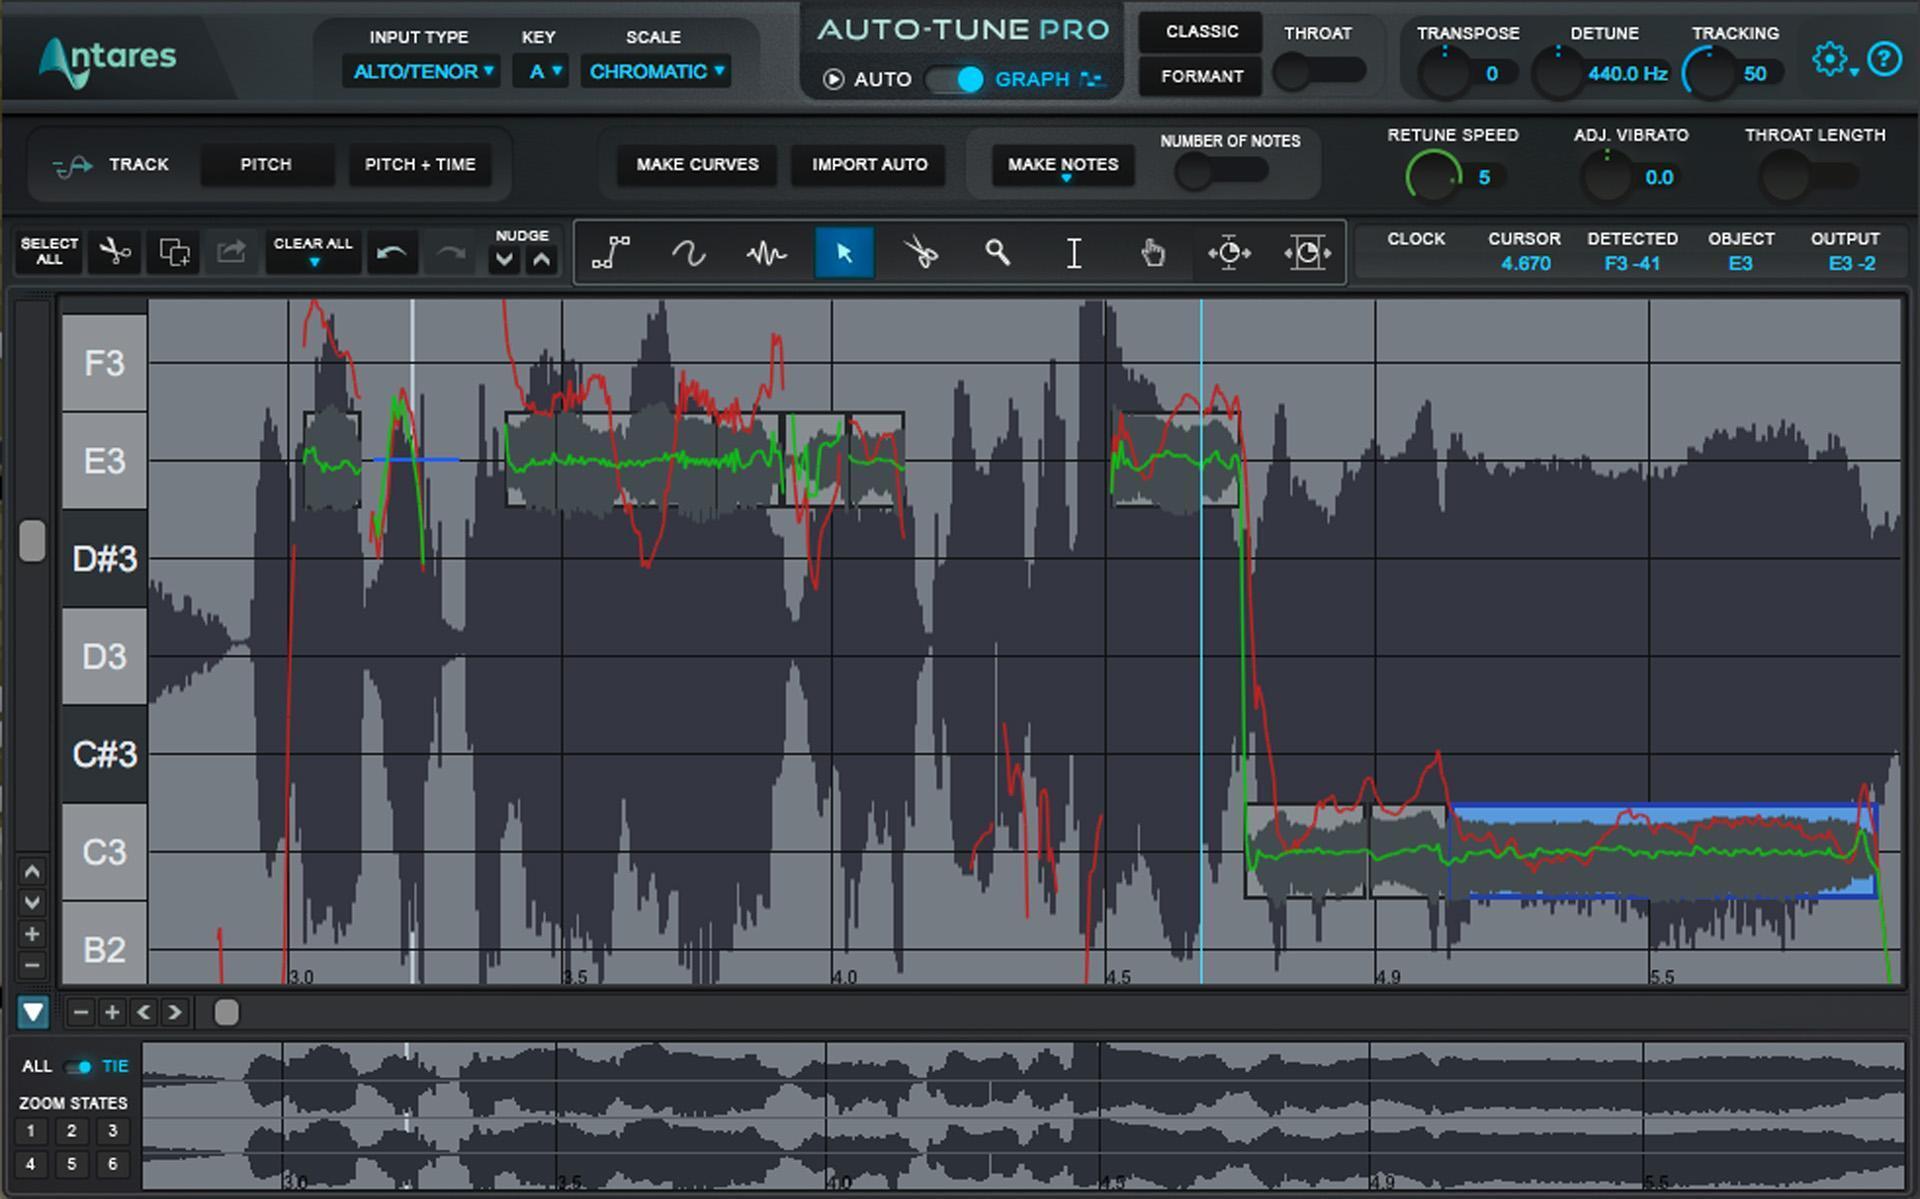Open the Key dropdown set to A
The height and width of the screenshot is (1199, 1920).
540,71
